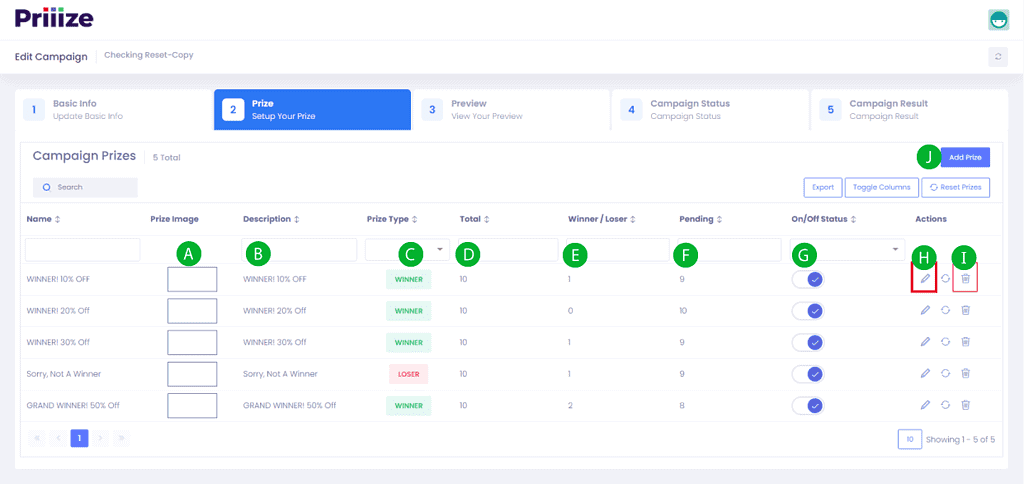This screenshot has width=1024, height=484.
Task: Delete the WINNER! 10% OFF prize
Action: 965,279
